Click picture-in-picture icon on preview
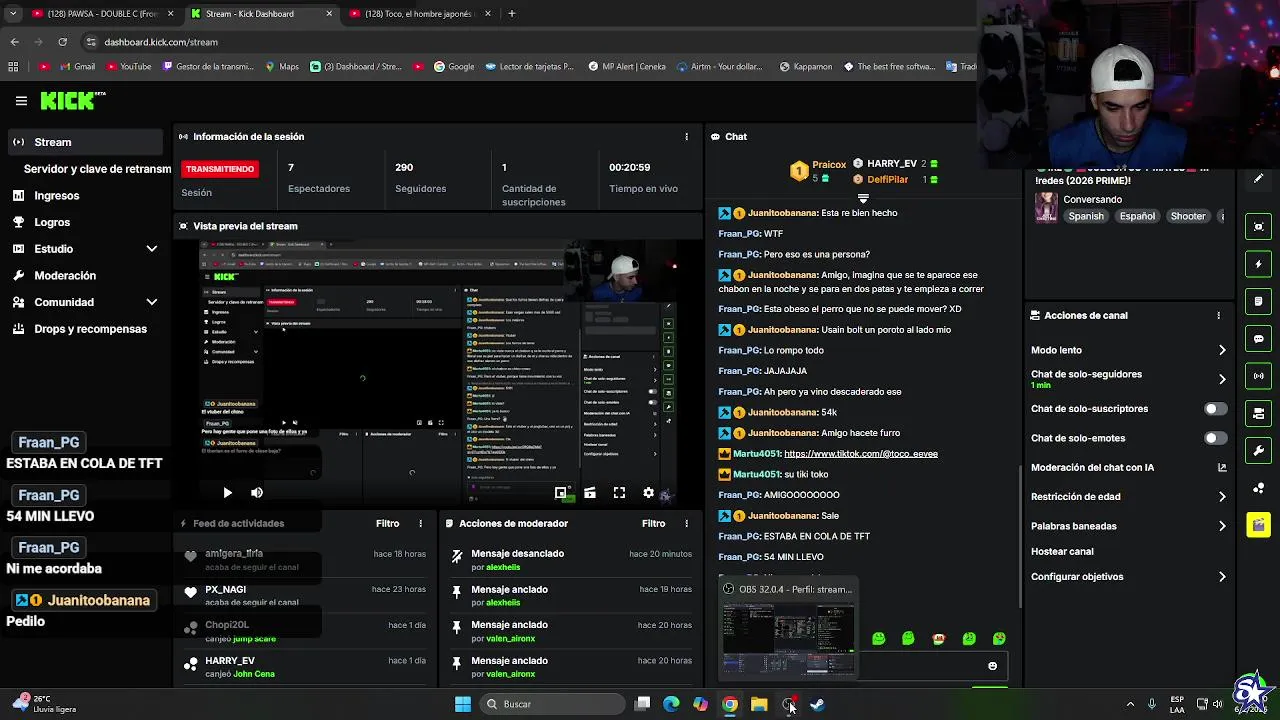1280x720 pixels. [561, 493]
